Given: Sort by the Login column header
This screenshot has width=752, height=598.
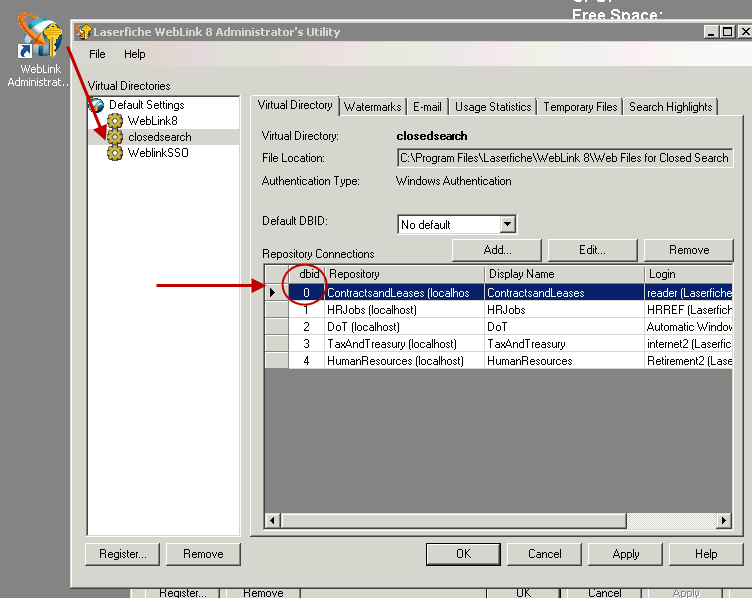Looking at the screenshot, I should (689, 274).
